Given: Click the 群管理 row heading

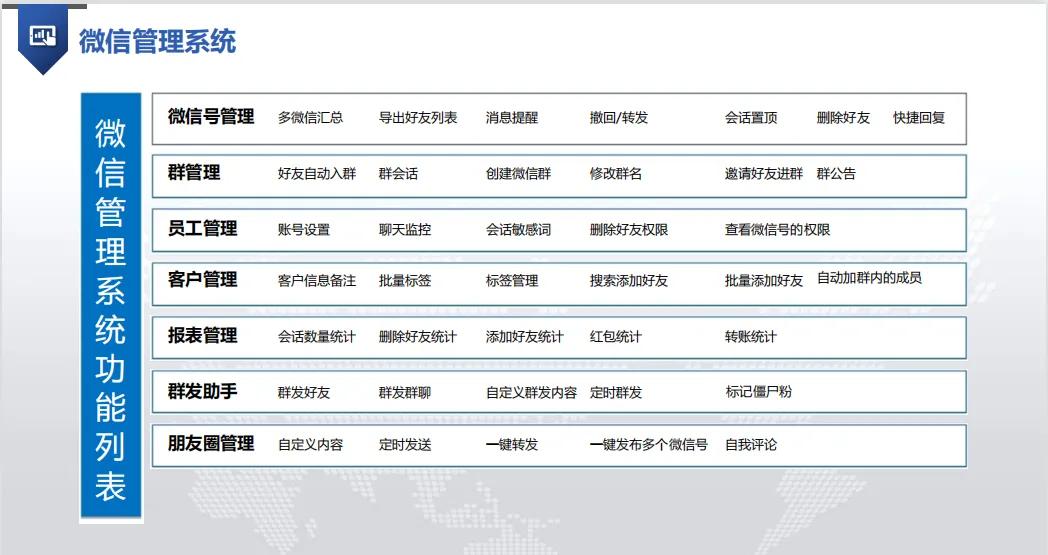Looking at the screenshot, I should (194, 173).
